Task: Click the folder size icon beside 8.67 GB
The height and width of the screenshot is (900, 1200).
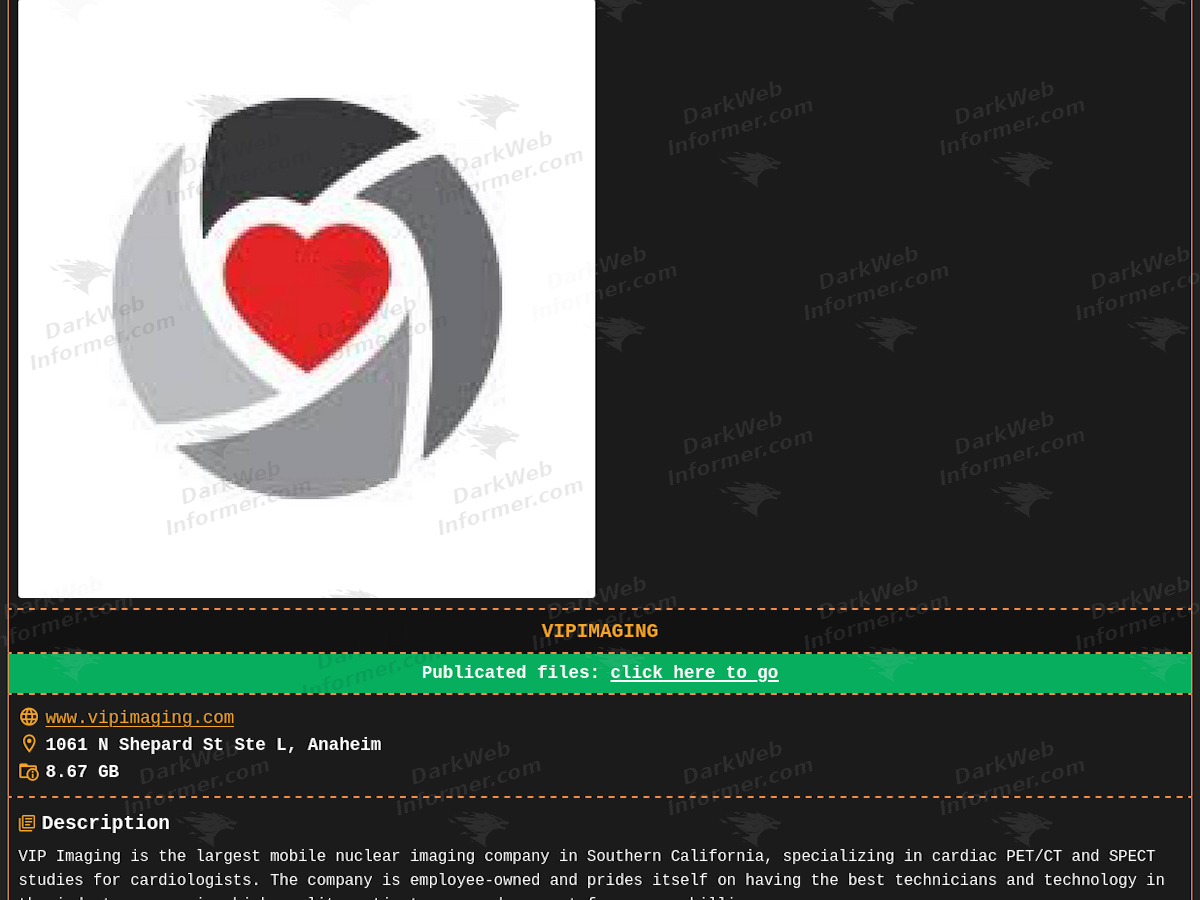Action: coord(29,772)
